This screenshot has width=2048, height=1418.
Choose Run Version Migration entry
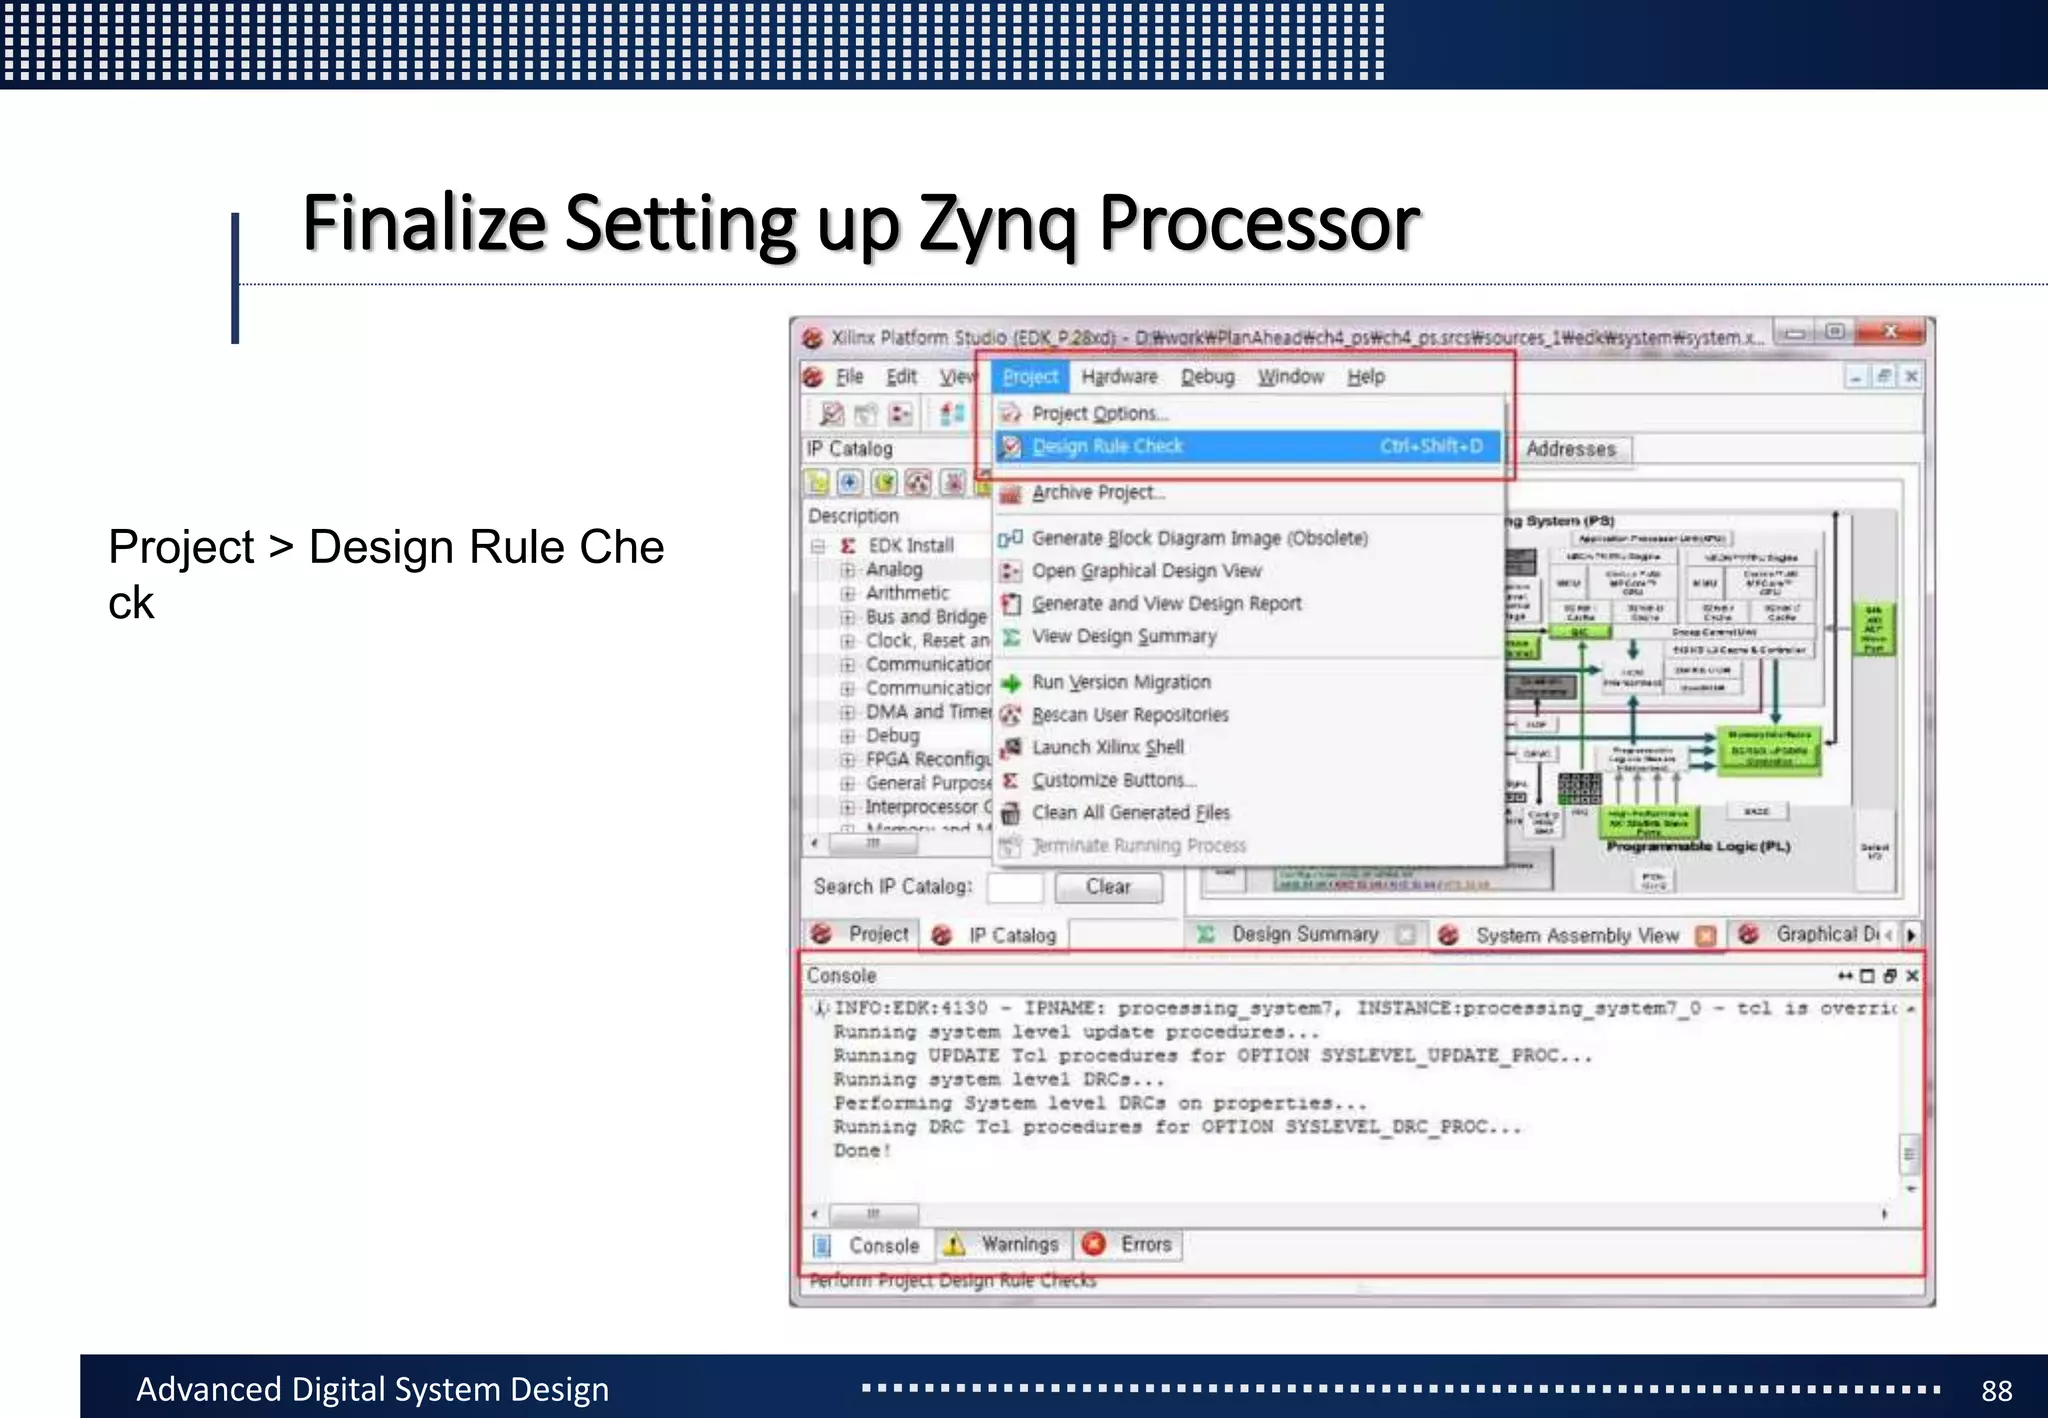(1248, 683)
